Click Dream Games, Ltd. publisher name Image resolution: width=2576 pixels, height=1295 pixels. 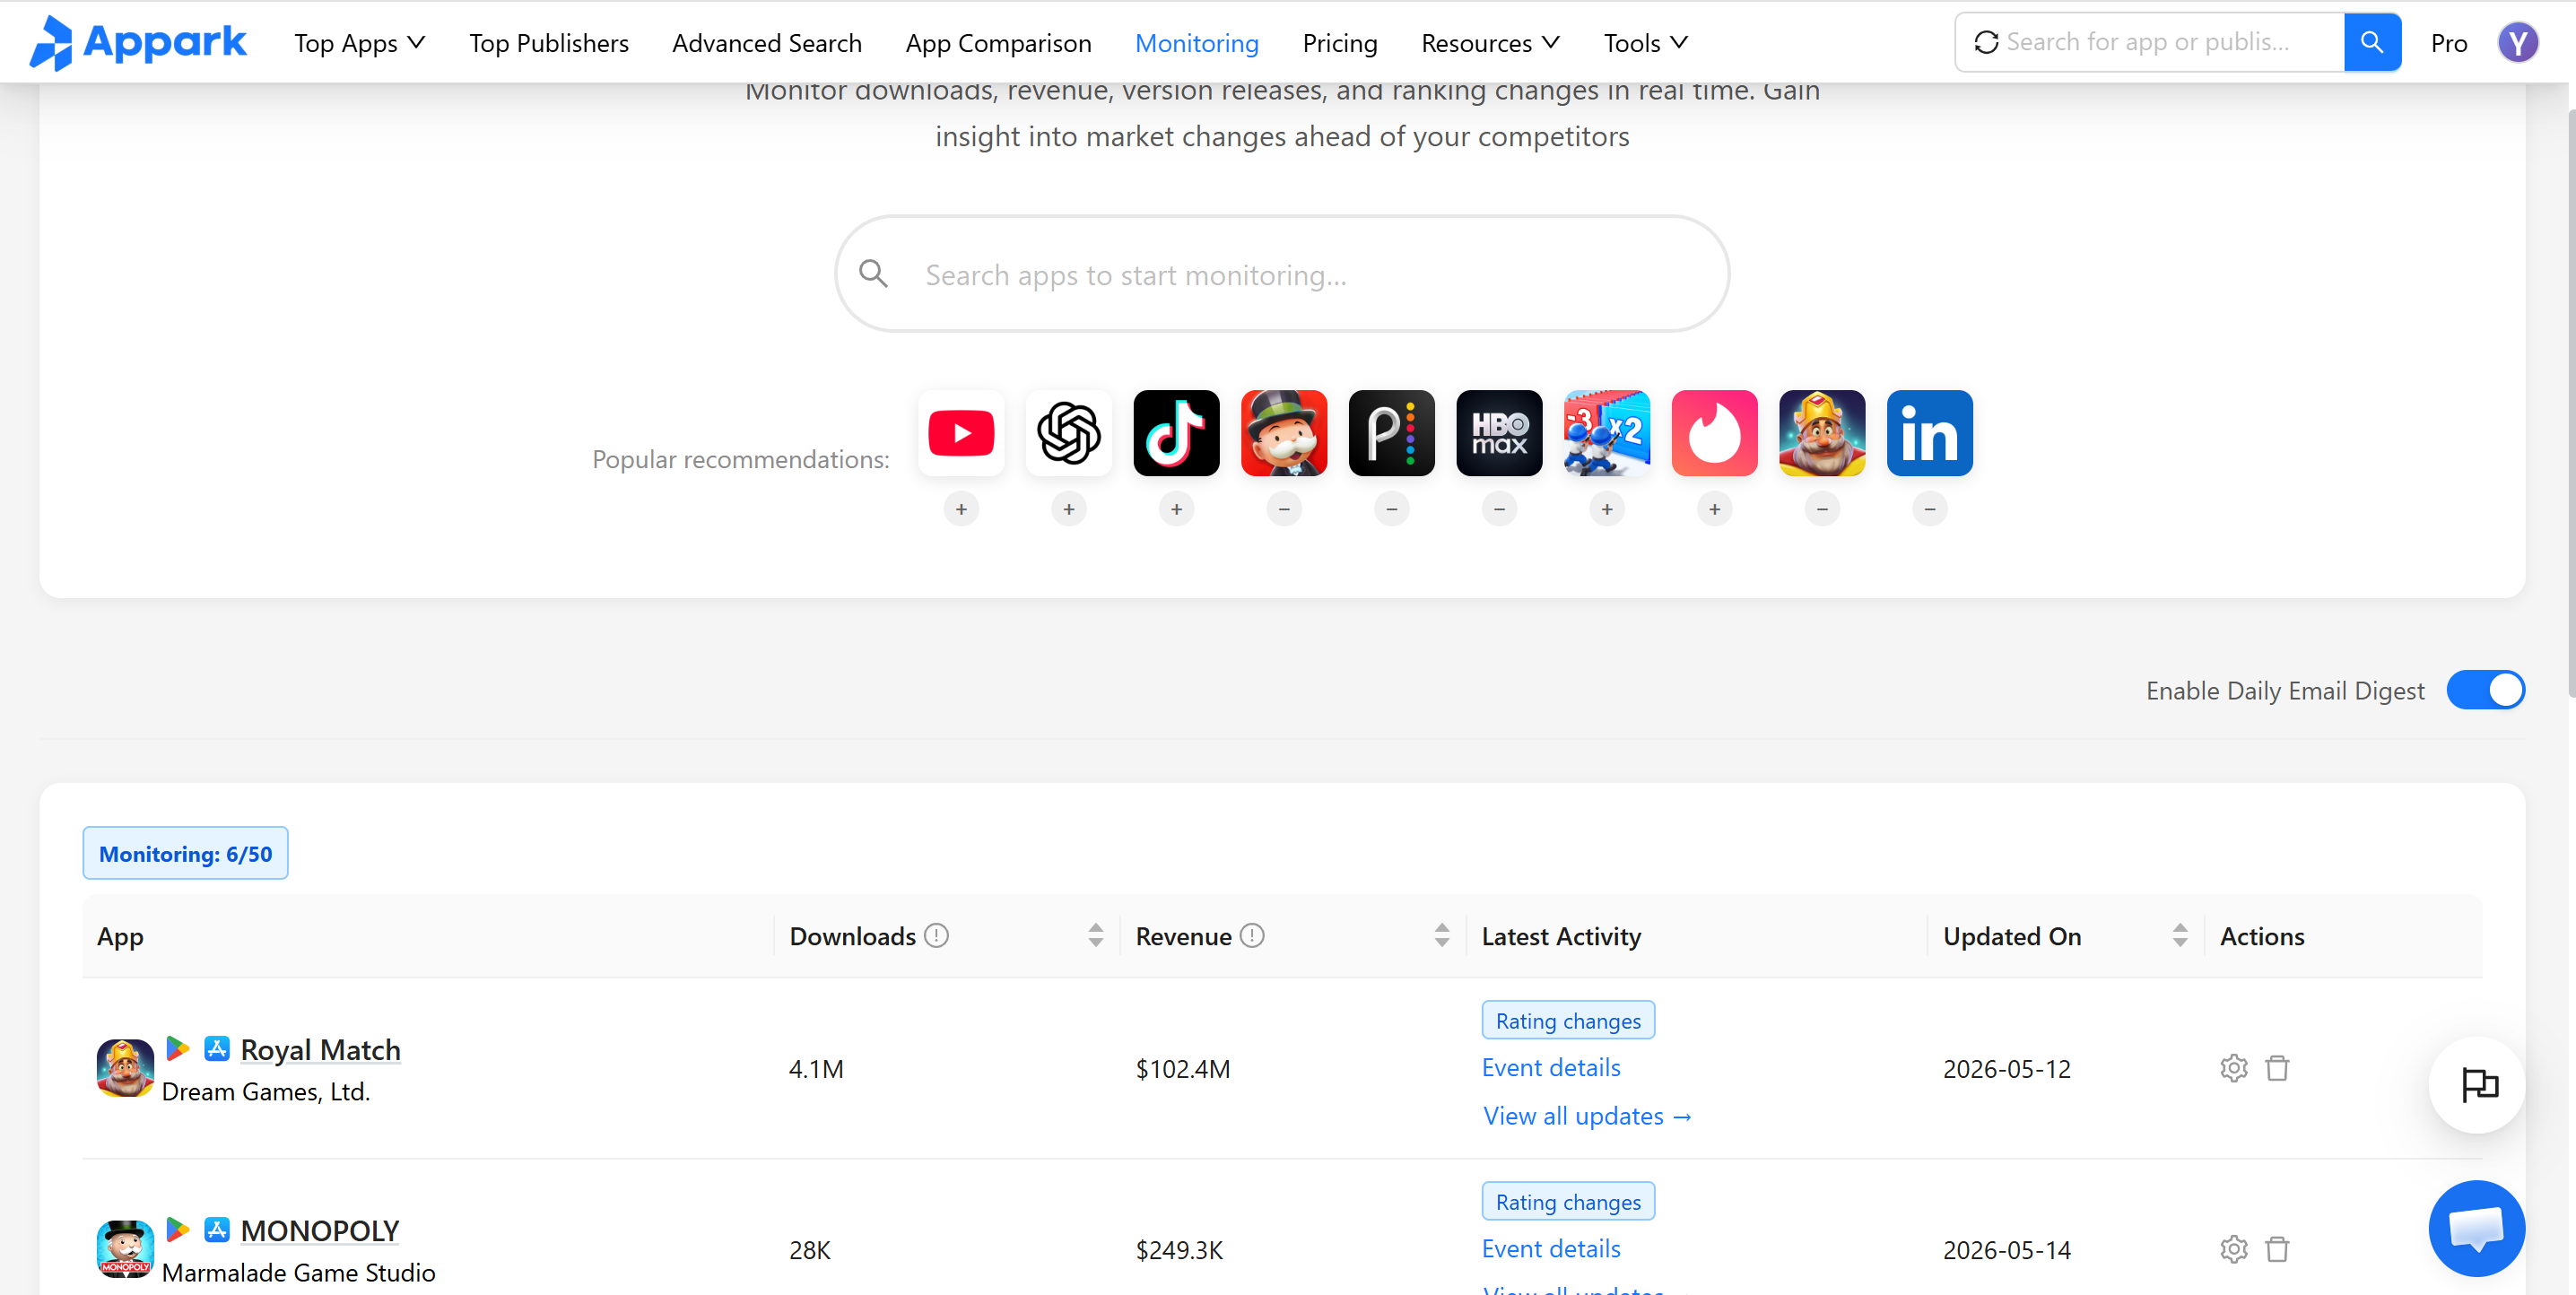(266, 1091)
